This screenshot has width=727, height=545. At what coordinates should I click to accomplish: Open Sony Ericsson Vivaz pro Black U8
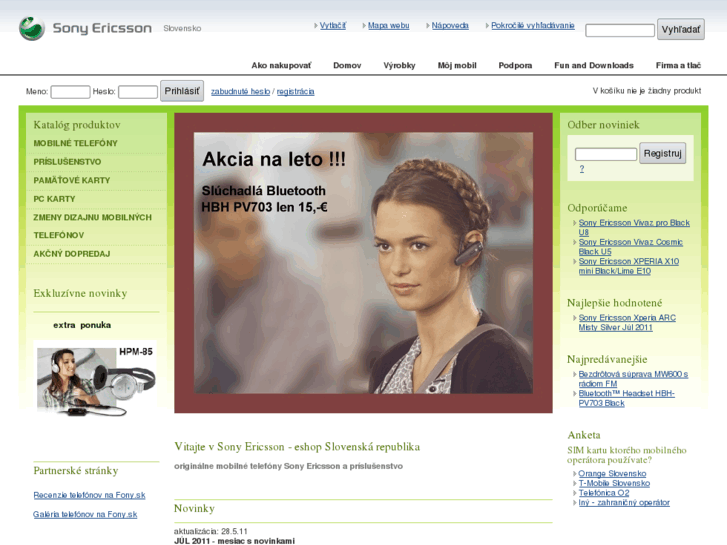pyautogui.click(x=634, y=228)
